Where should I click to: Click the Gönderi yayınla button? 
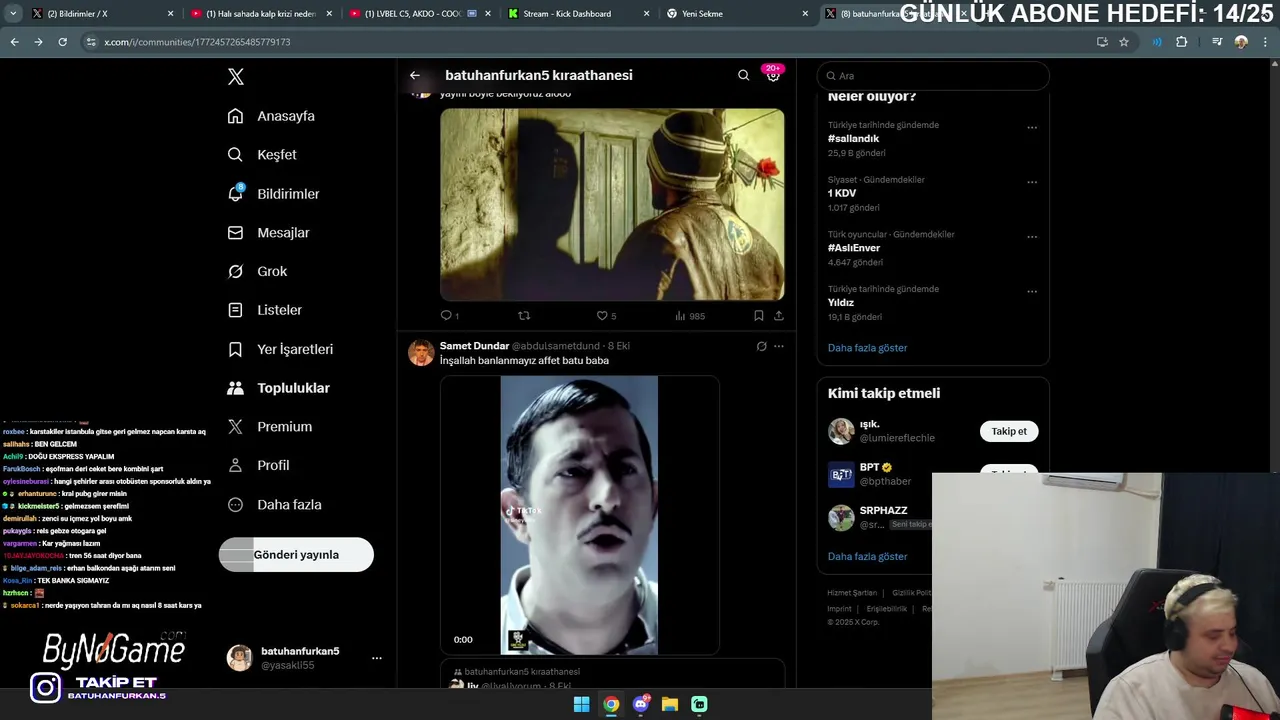coord(296,555)
